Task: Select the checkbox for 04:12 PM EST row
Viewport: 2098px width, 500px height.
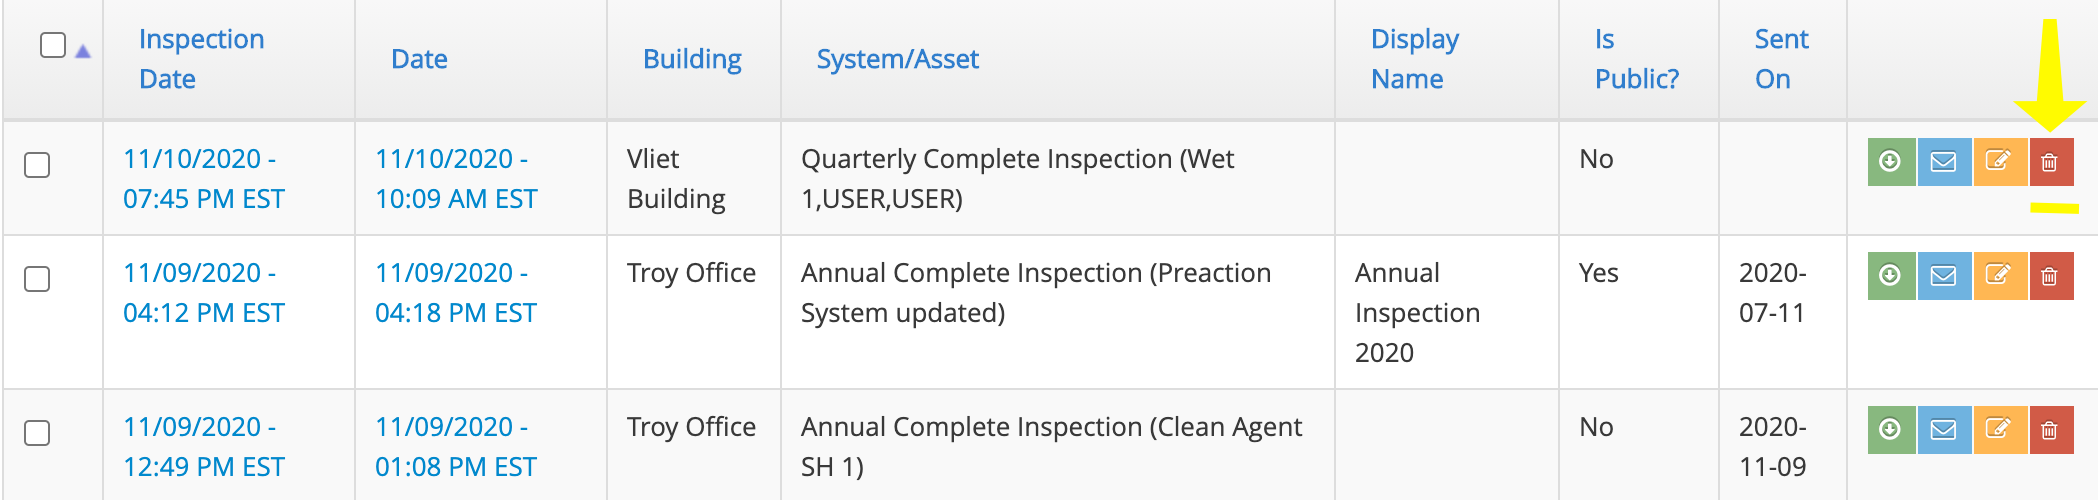Action: (37, 279)
